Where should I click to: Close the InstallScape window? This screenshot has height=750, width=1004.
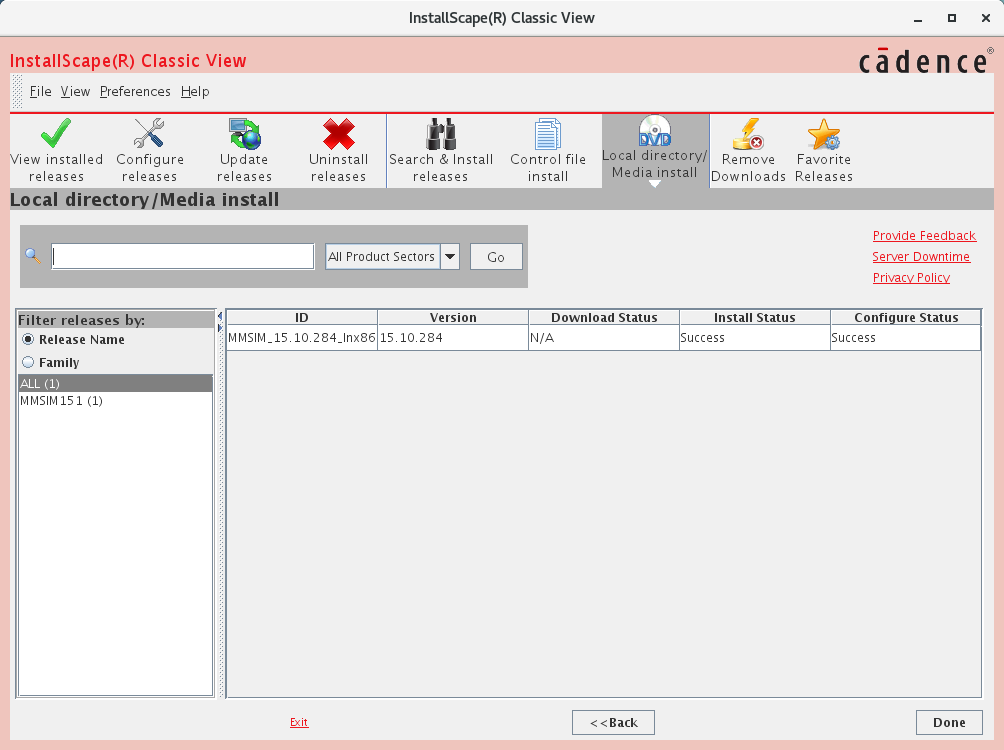point(986,19)
